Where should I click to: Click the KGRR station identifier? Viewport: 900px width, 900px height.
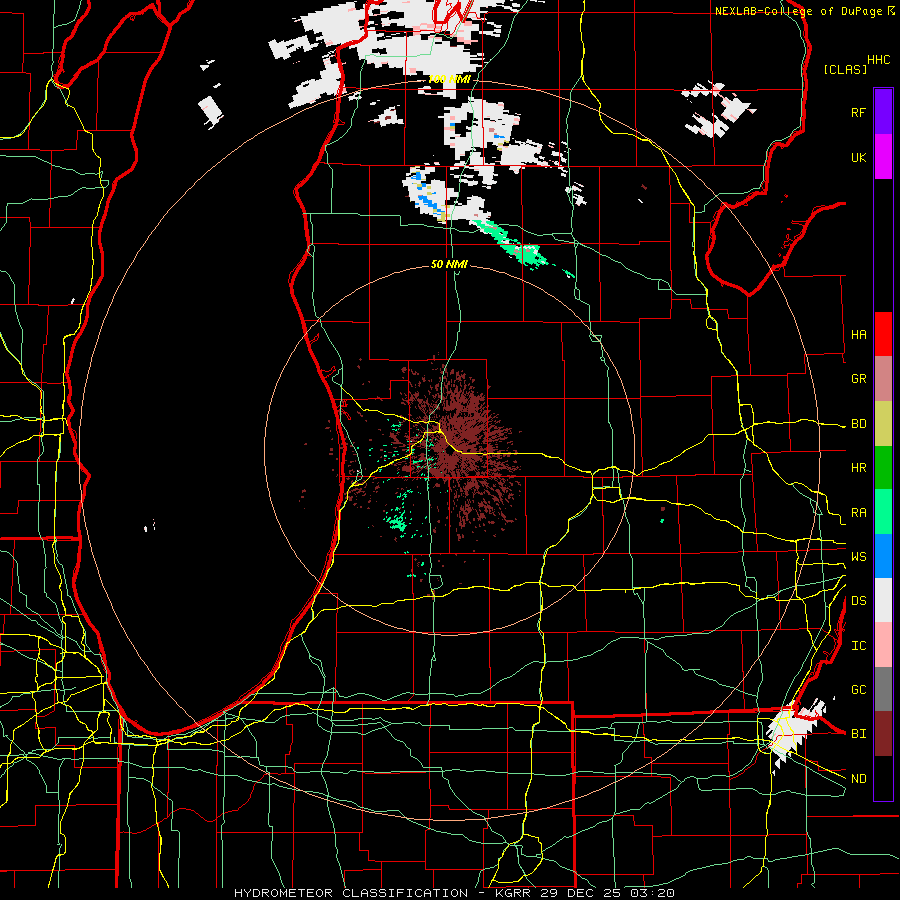coord(511,893)
